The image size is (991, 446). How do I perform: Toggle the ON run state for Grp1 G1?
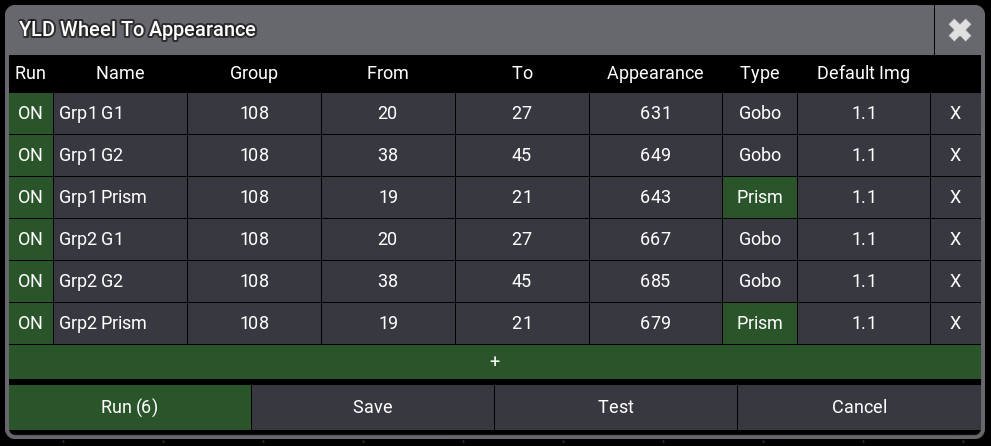[x=30, y=113]
